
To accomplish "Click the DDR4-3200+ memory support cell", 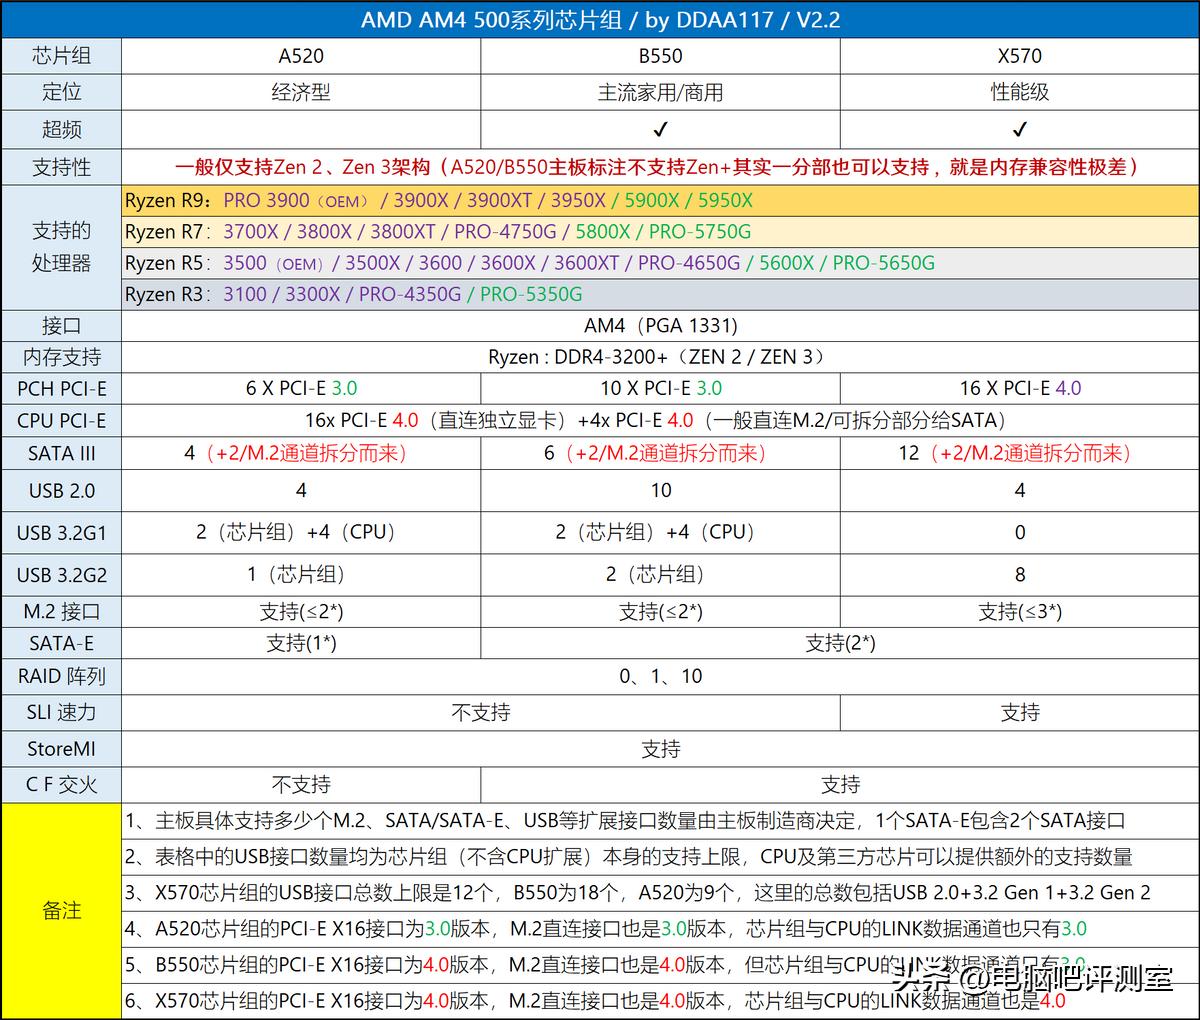I will tap(660, 356).
